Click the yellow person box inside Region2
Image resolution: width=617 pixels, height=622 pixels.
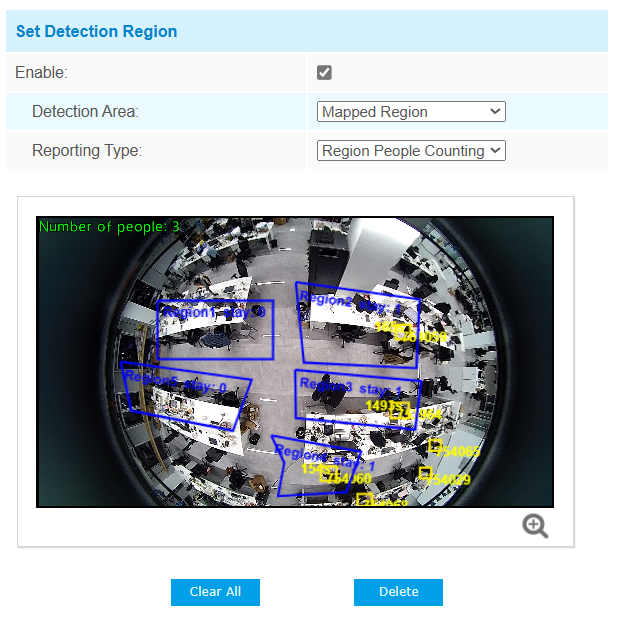click(404, 333)
